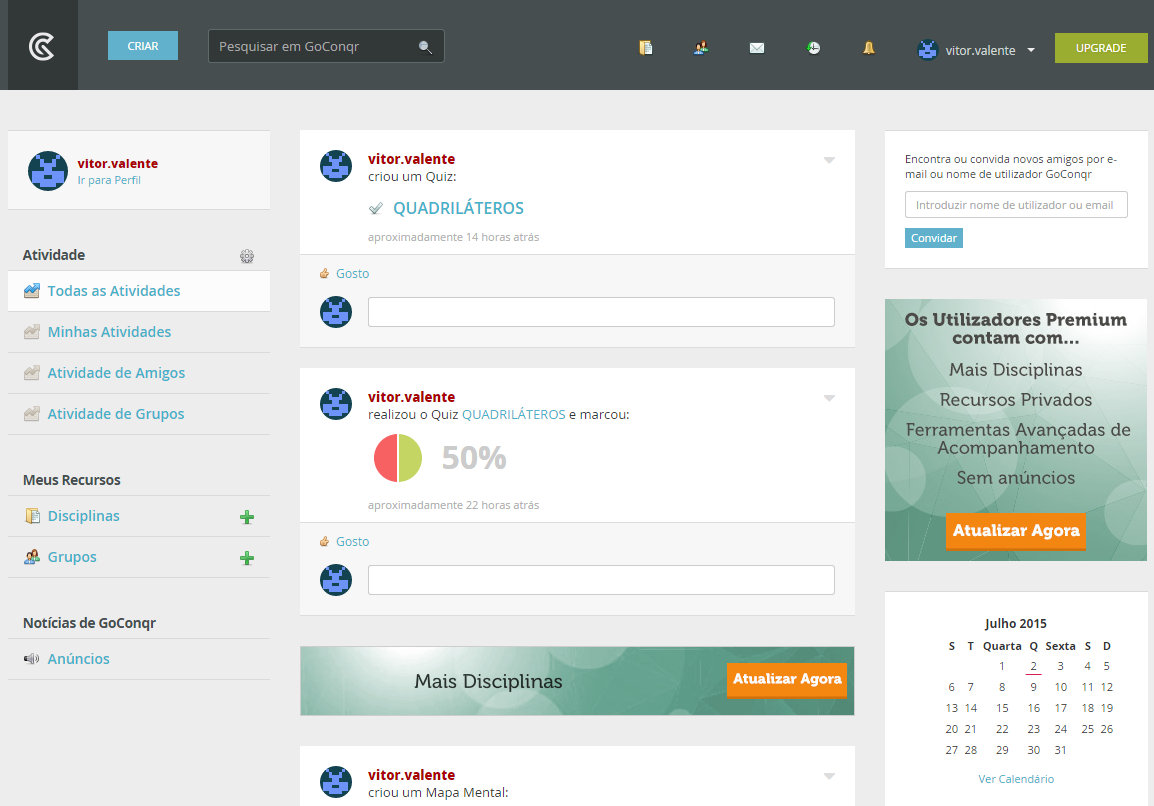This screenshot has height=806, width=1154.
Task: Open the notifications bell icon
Action: [x=868, y=48]
